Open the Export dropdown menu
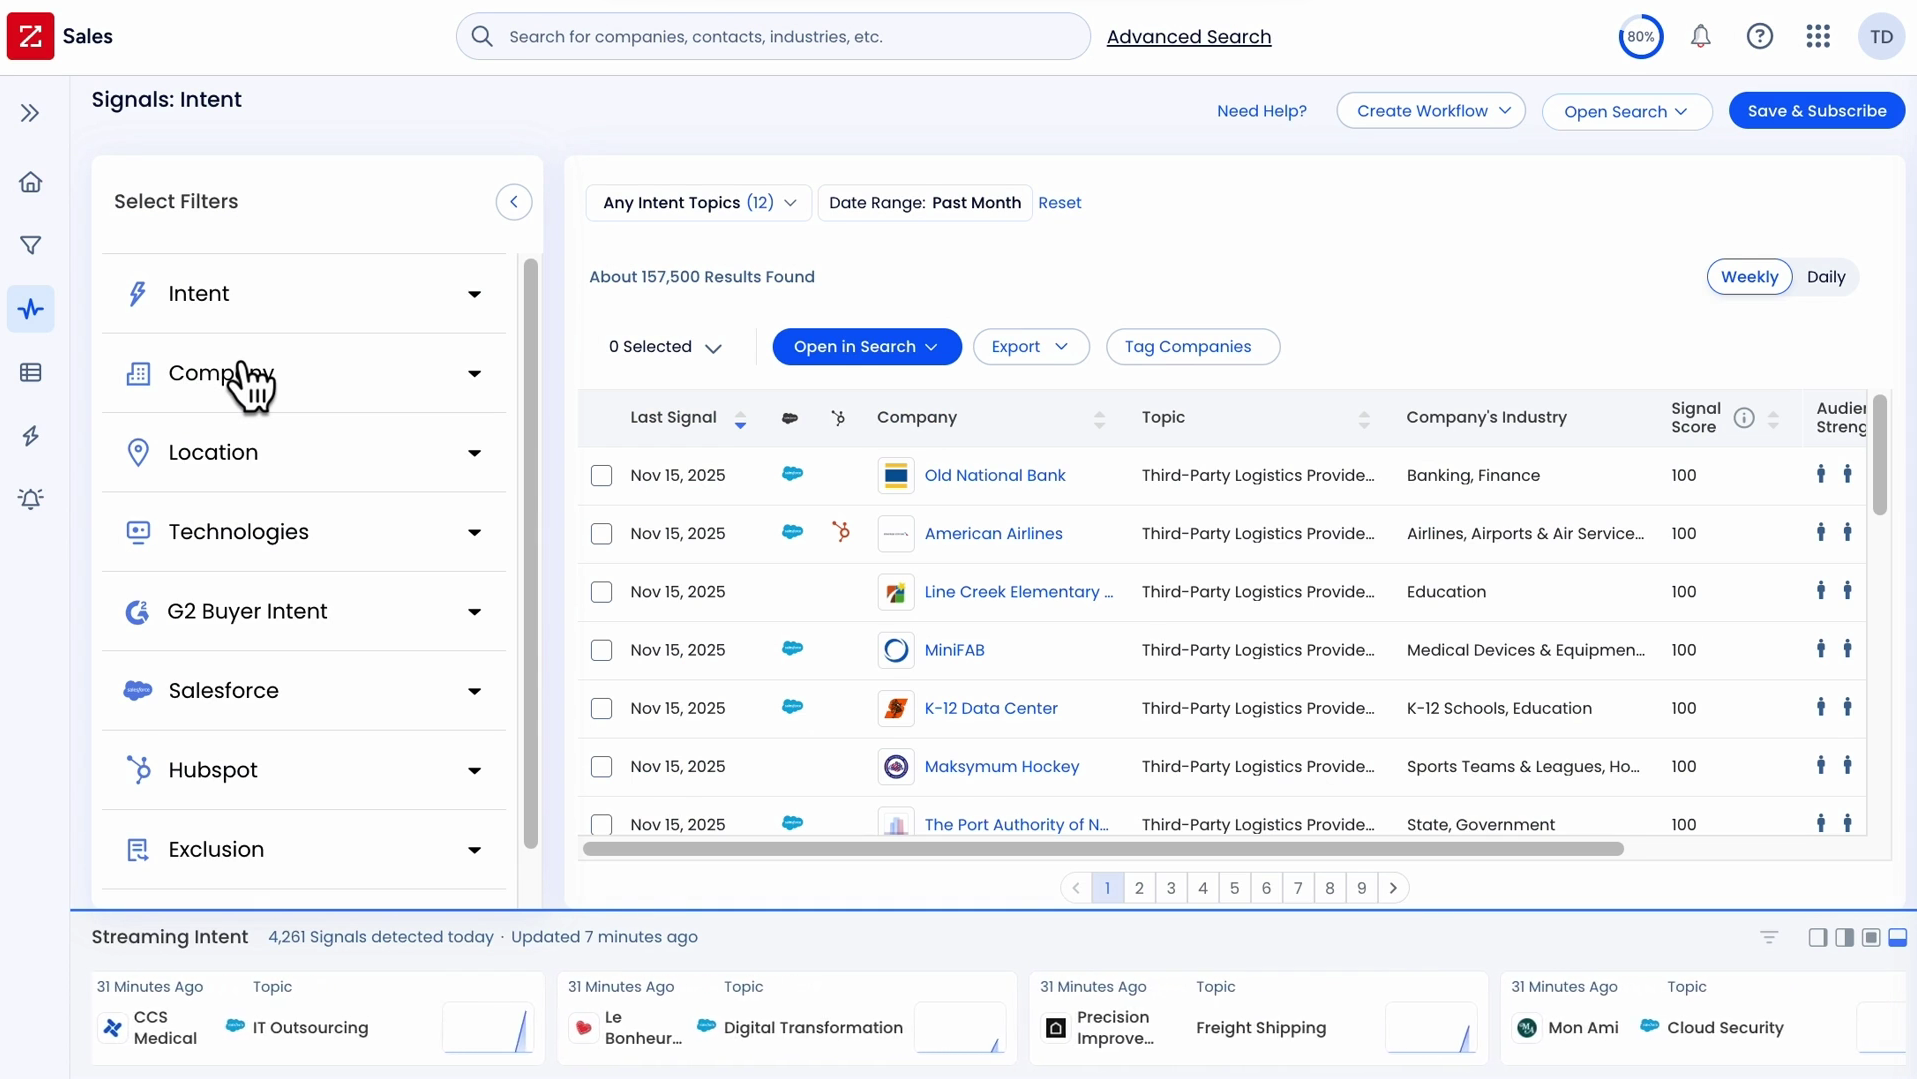This screenshot has height=1079, width=1917. coord(1031,347)
